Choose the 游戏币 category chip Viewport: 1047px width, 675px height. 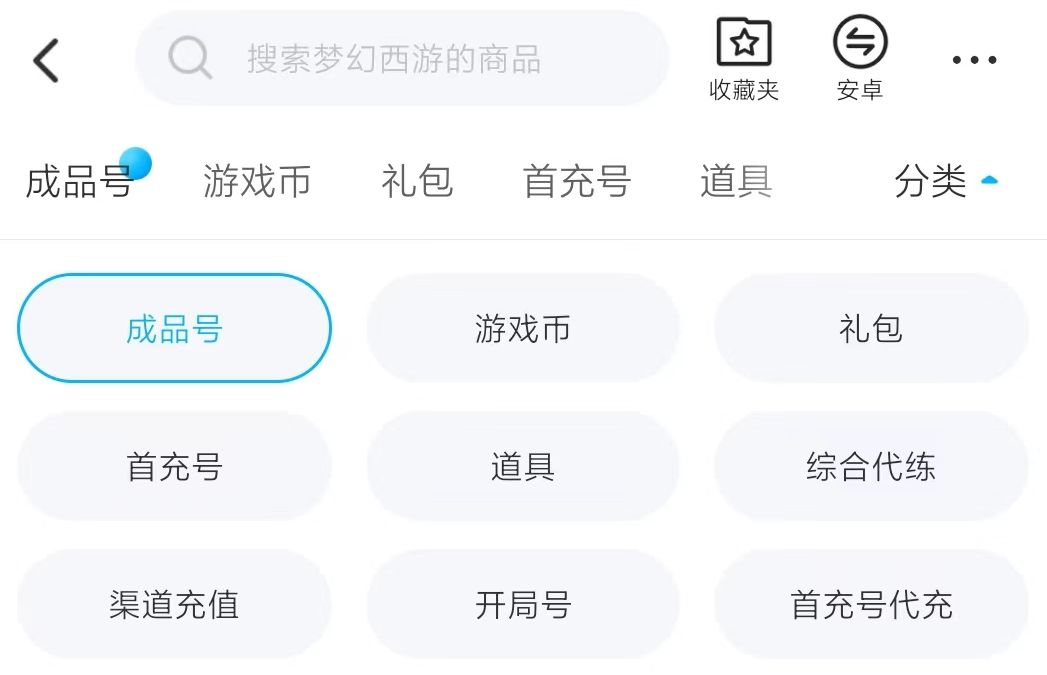(x=522, y=328)
